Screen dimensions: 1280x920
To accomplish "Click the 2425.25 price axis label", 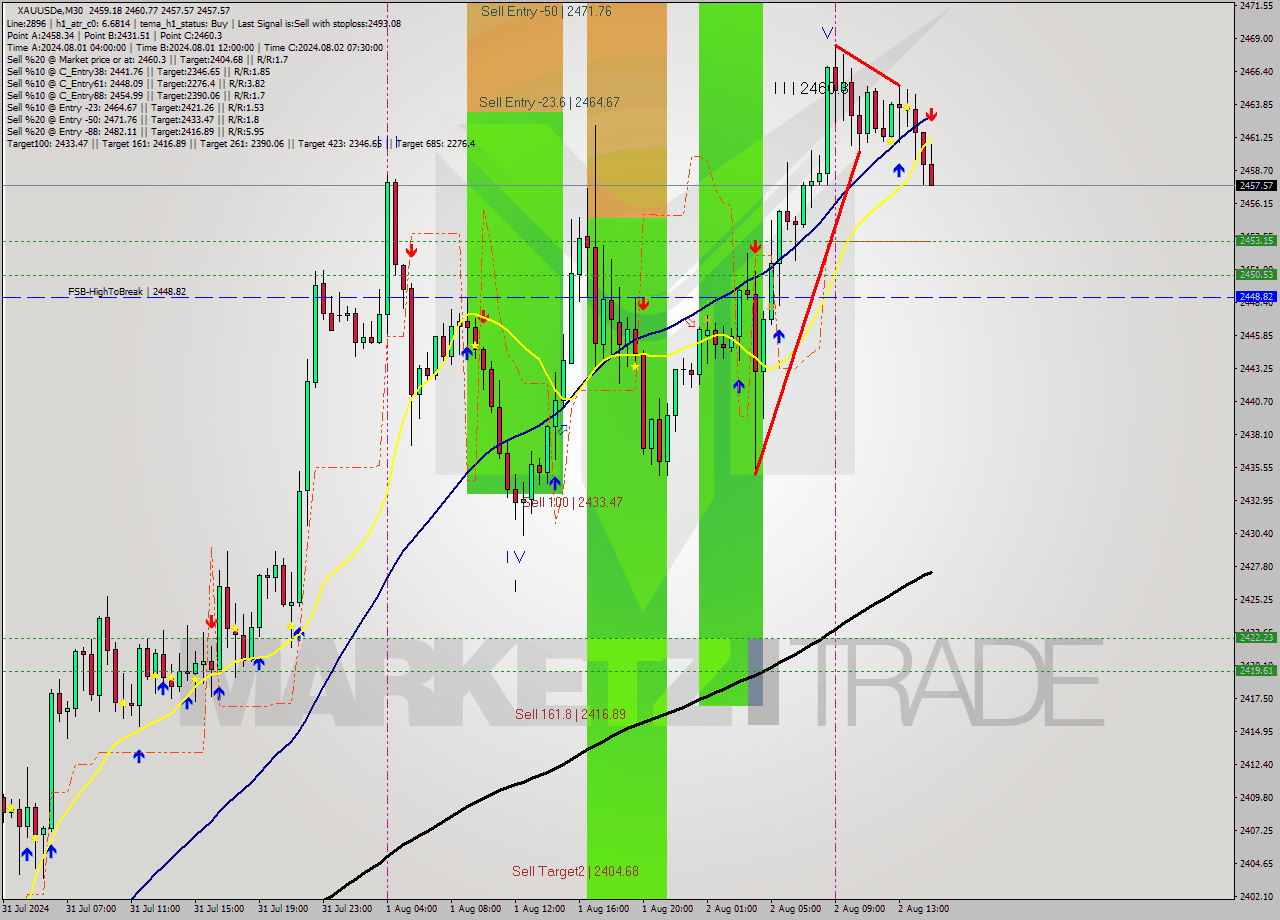I will [x=1256, y=599].
